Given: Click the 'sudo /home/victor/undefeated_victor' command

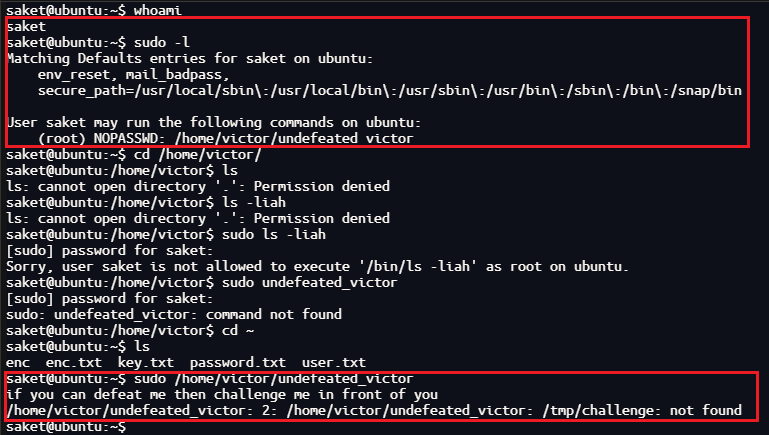Looking at the screenshot, I should tap(270, 378).
